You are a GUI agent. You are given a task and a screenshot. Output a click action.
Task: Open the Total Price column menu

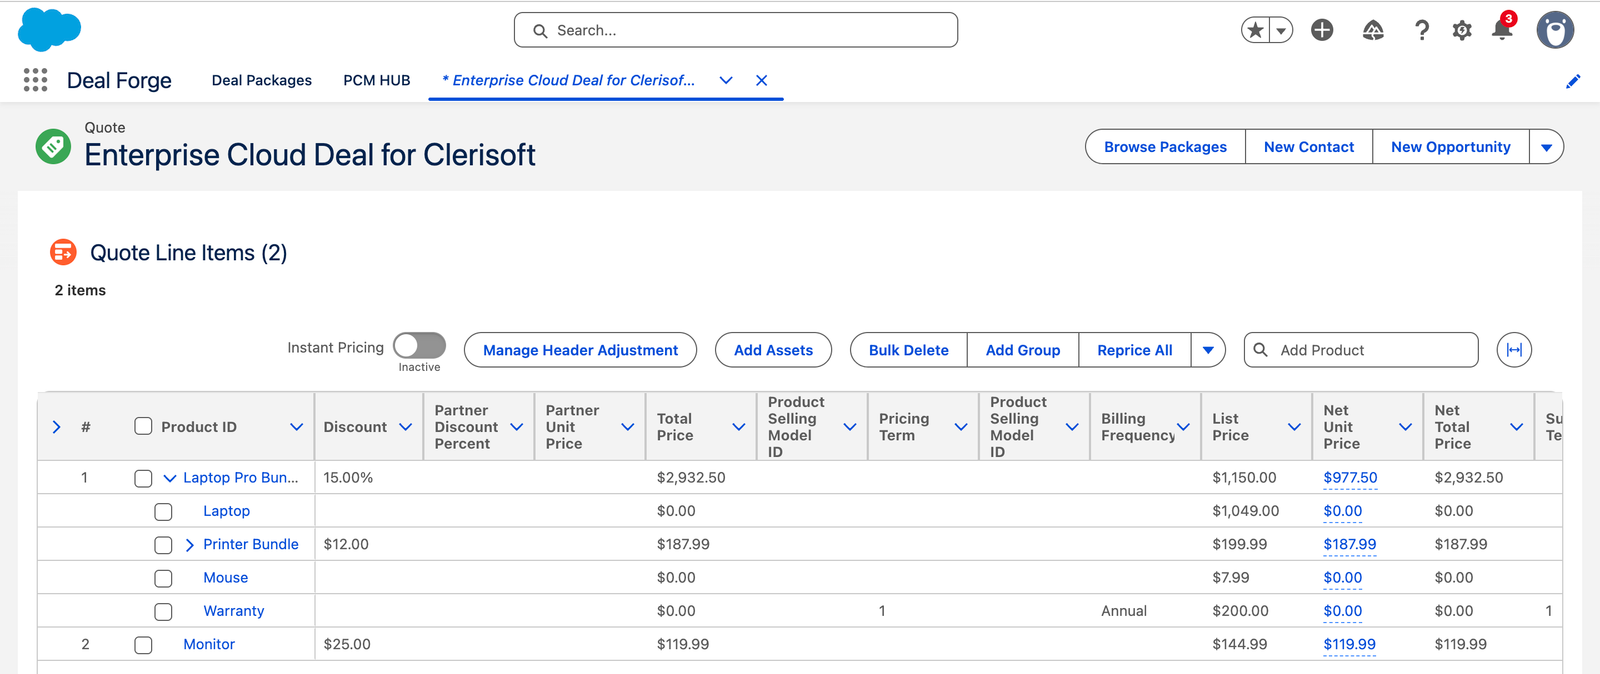pos(739,427)
